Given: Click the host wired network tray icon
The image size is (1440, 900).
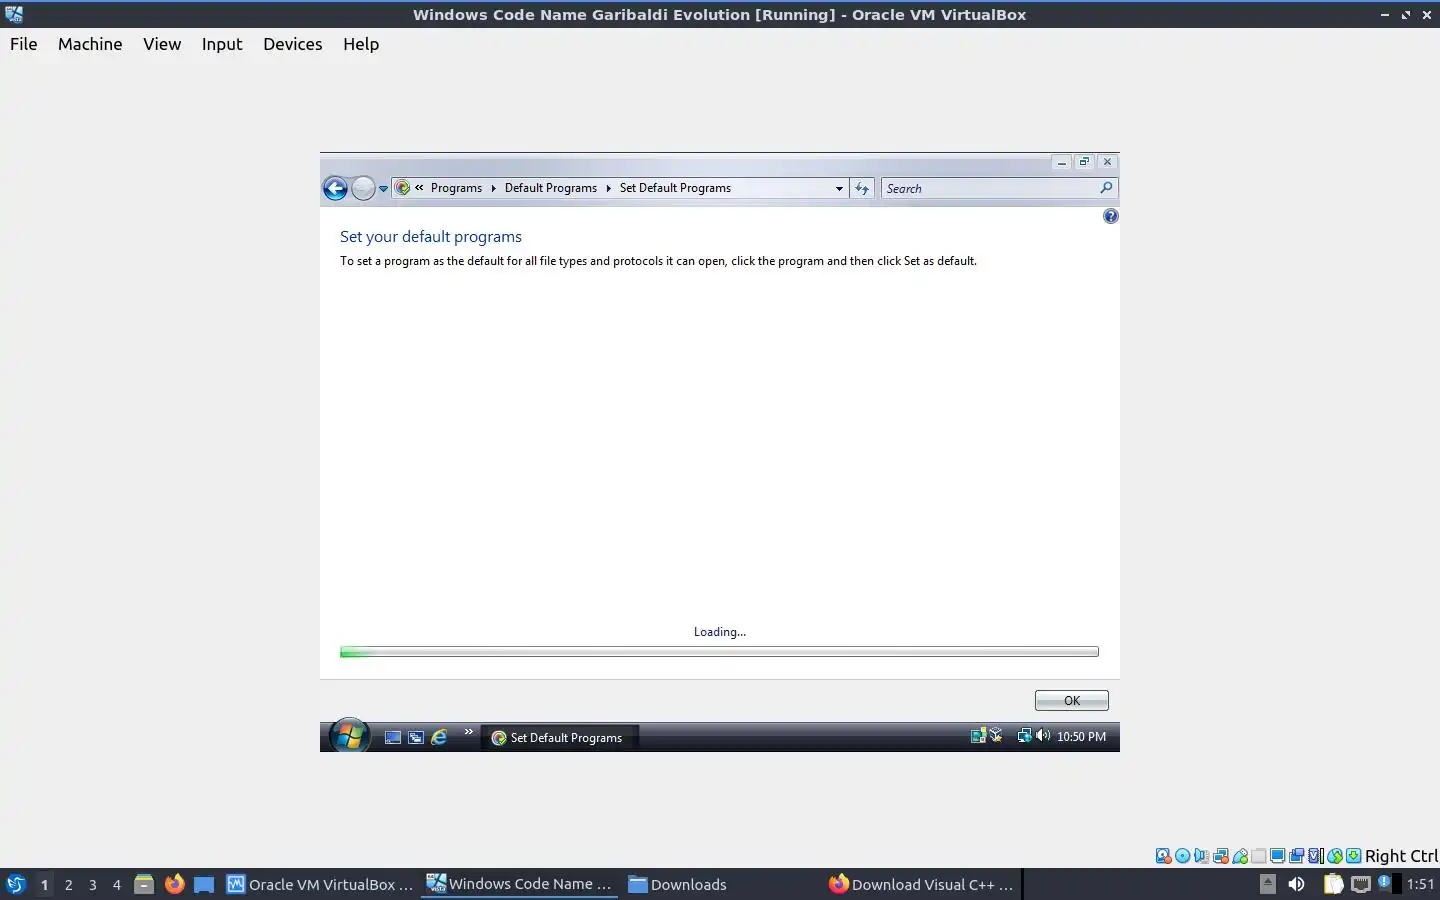Looking at the screenshot, I should pyautogui.click(x=1361, y=884).
